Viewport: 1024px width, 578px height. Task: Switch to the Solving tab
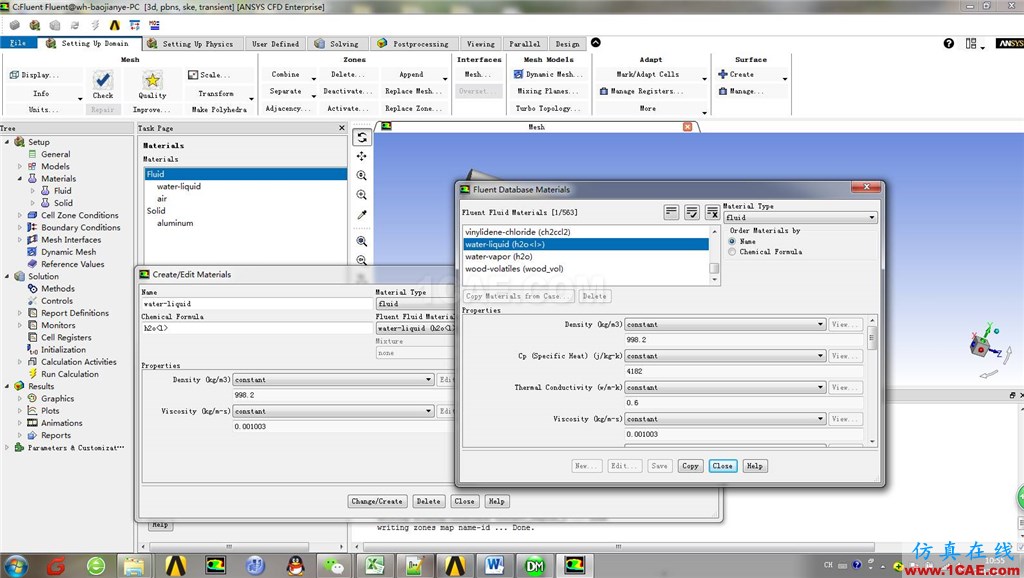coord(337,44)
